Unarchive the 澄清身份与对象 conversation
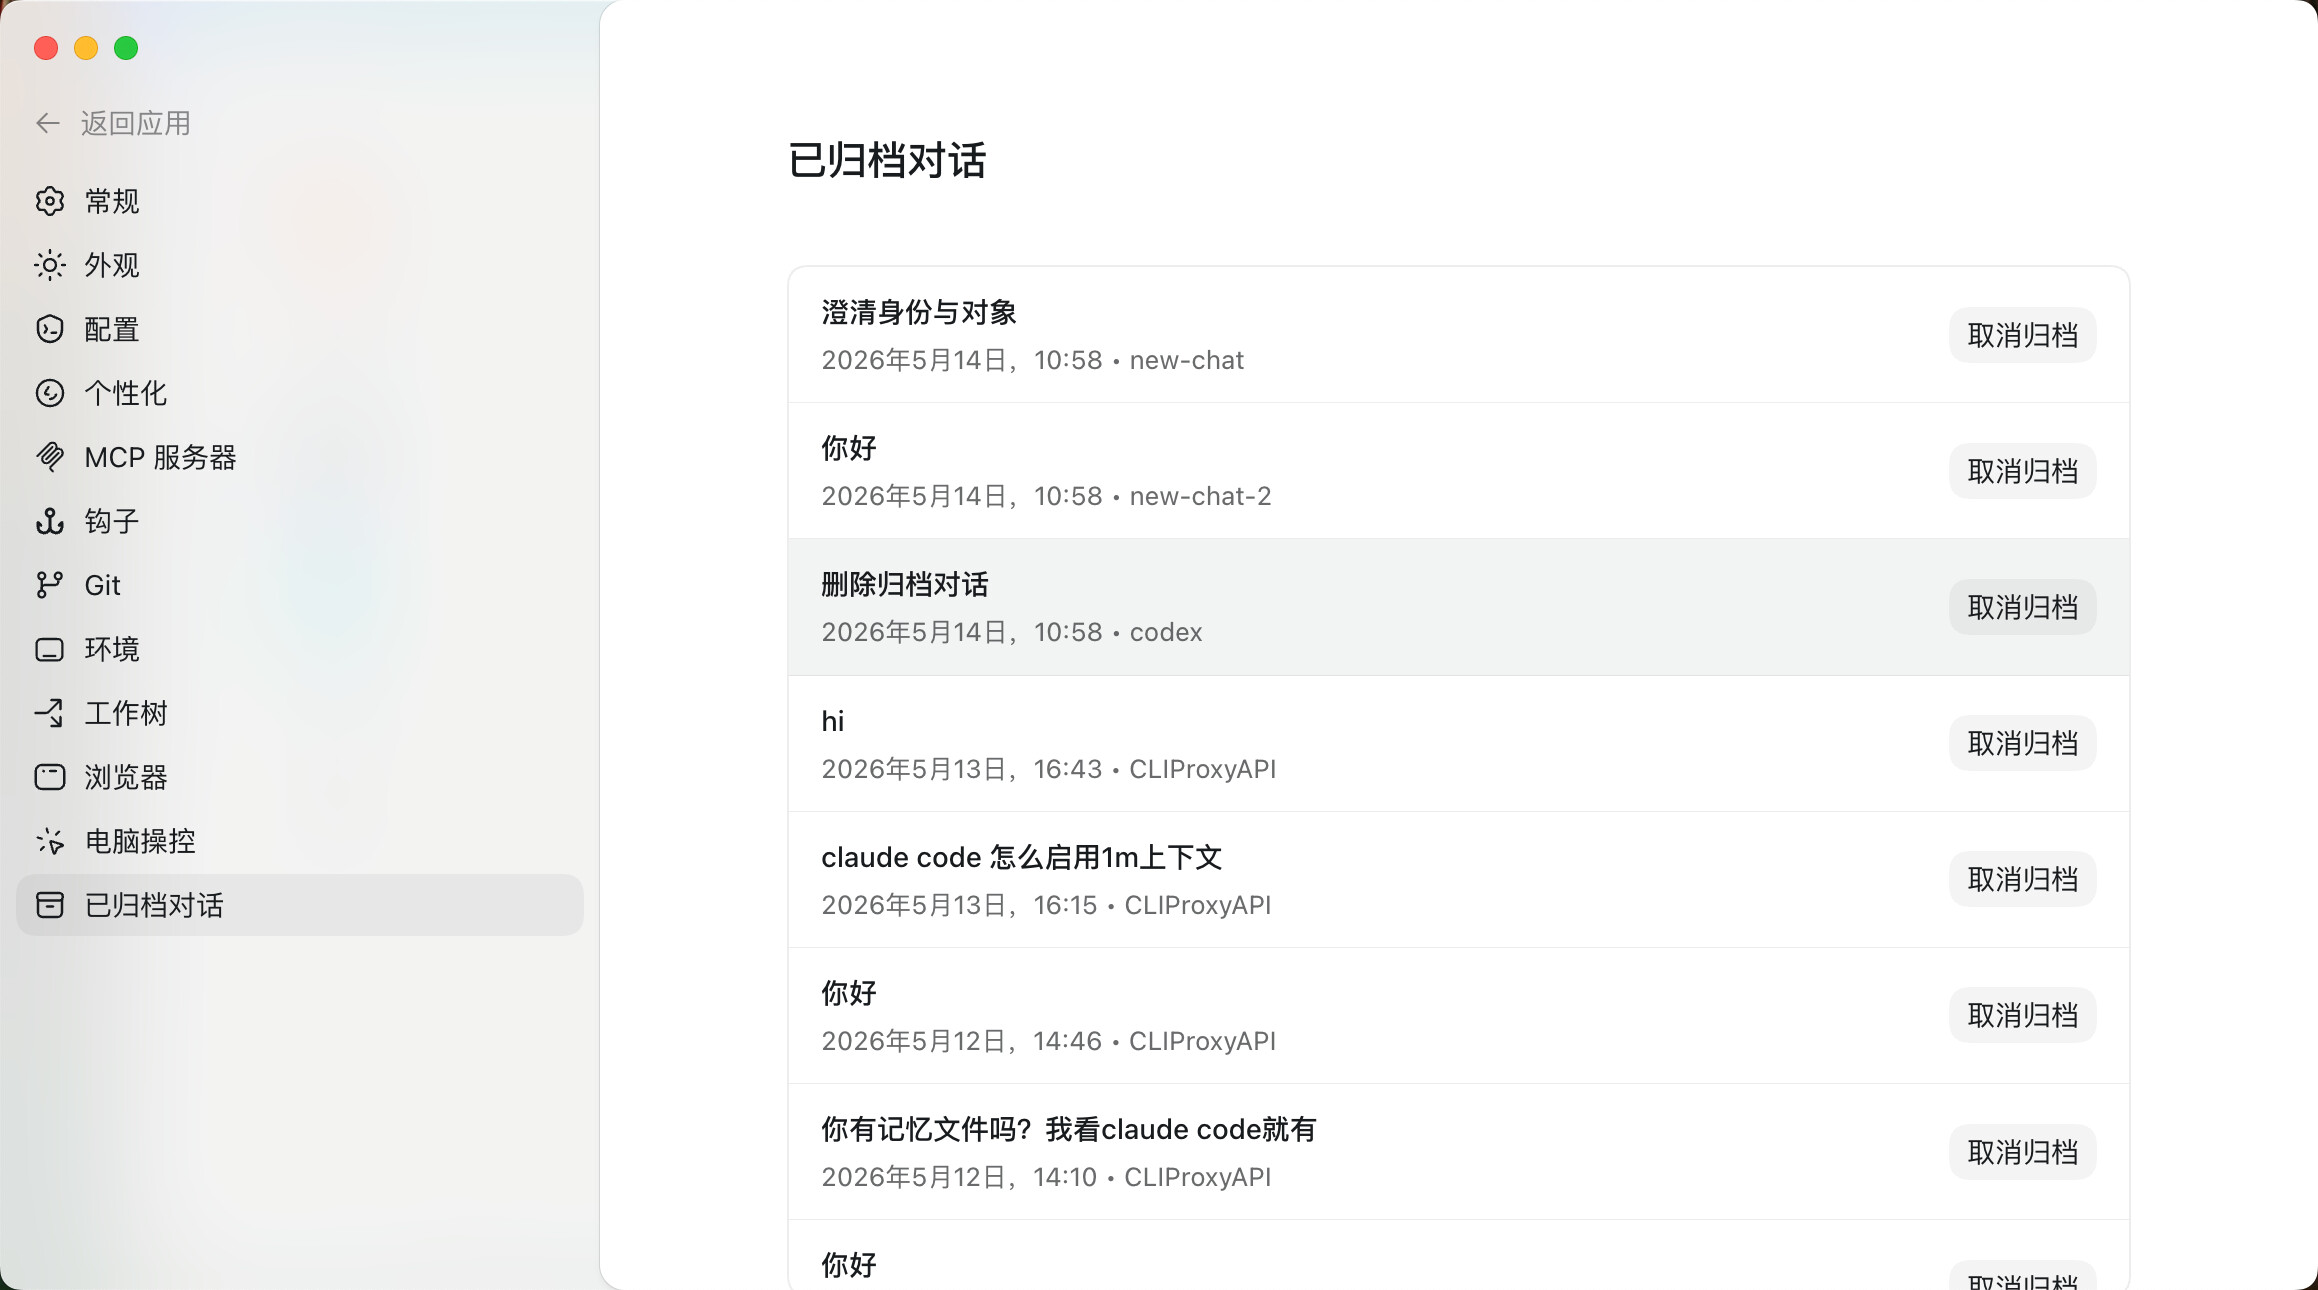 (2022, 335)
